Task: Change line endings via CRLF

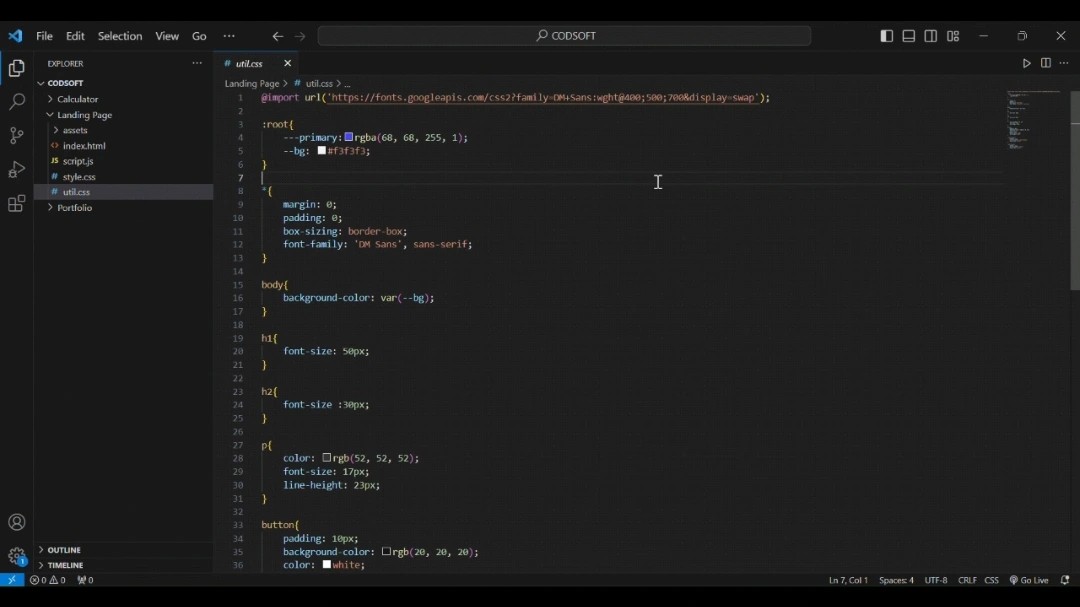Action: click(967, 580)
